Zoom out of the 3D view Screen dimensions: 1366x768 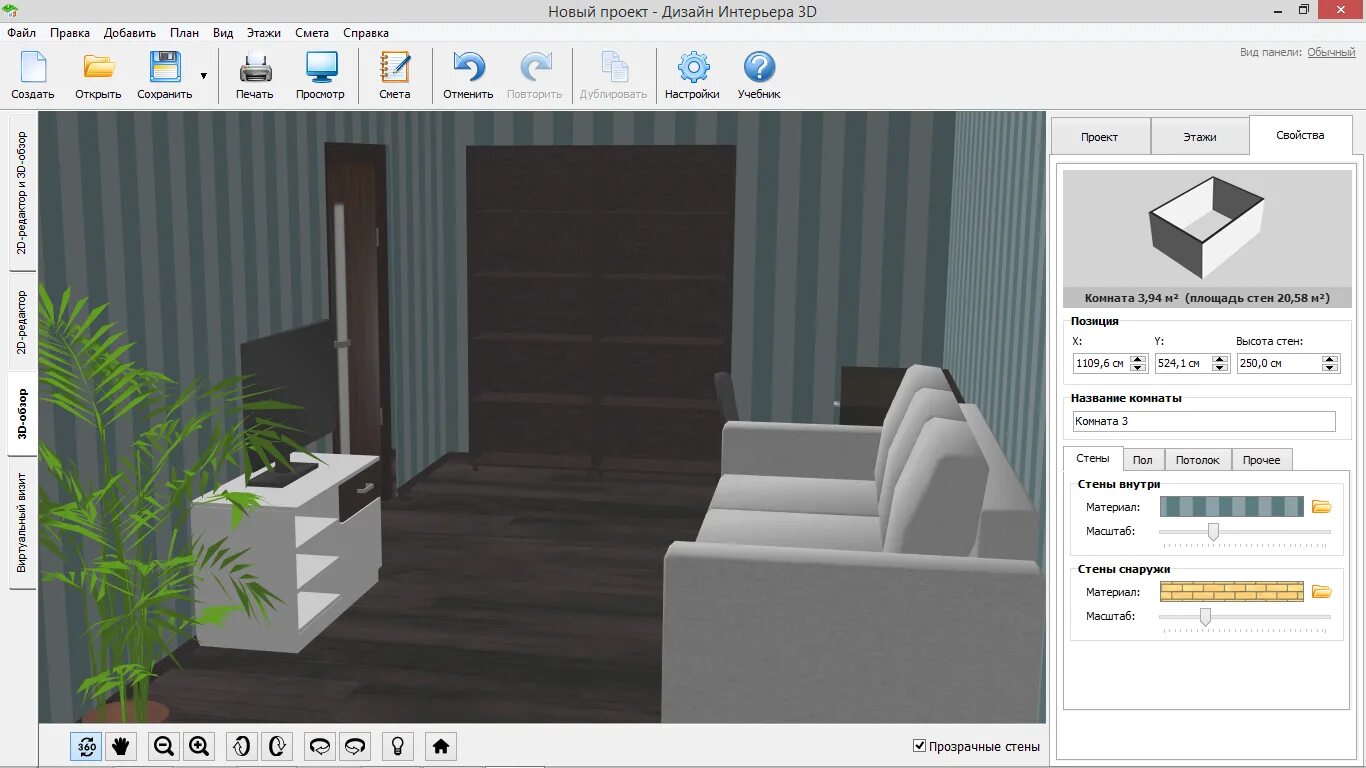tap(165, 746)
